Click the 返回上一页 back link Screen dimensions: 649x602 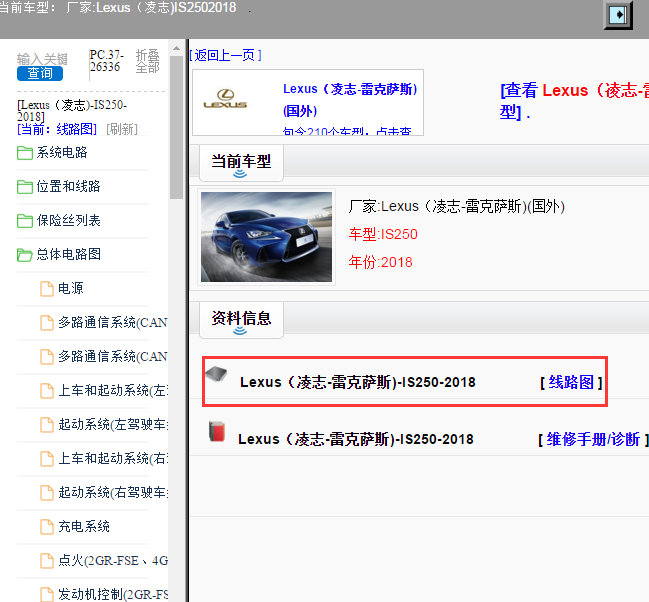click(x=225, y=55)
